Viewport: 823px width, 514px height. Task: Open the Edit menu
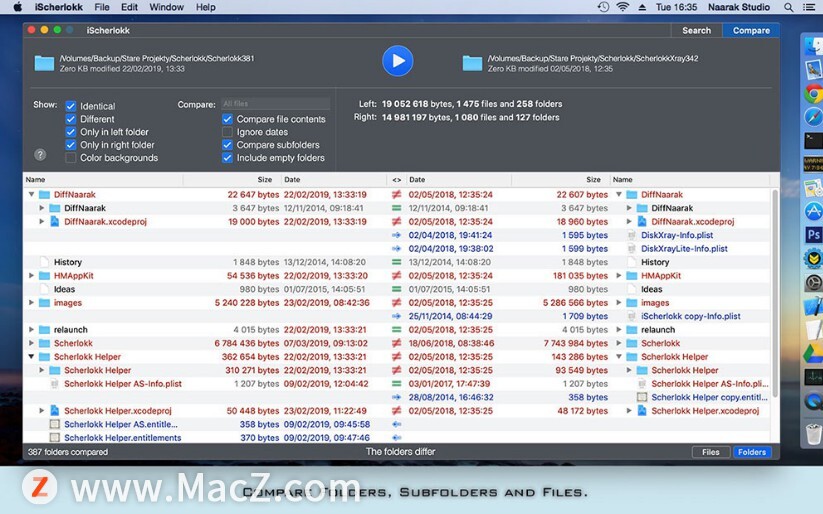pos(129,7)
